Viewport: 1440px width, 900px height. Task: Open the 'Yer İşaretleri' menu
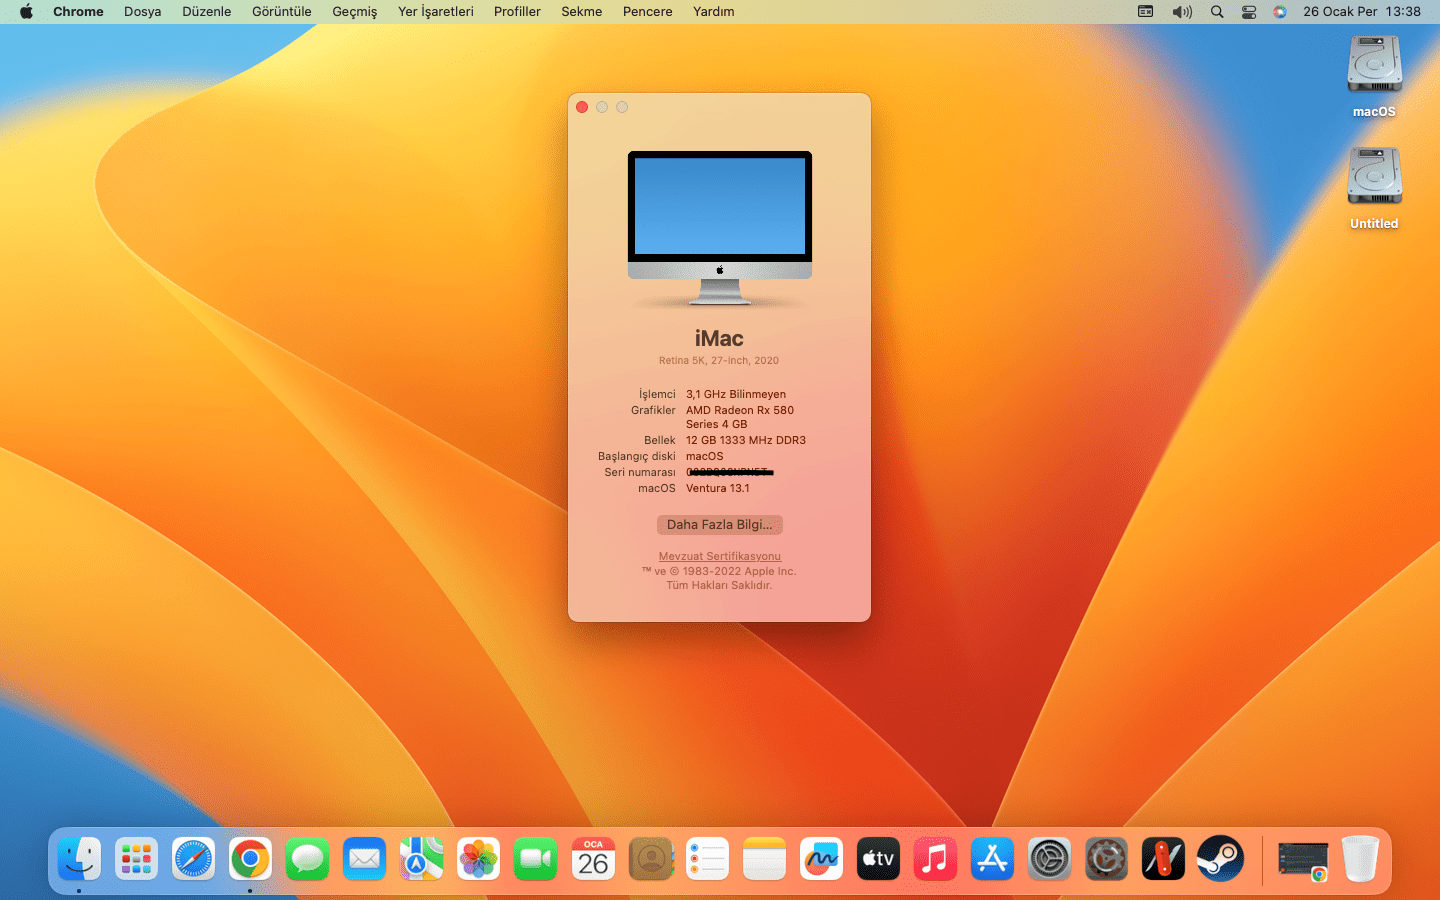tap(435, 12)
